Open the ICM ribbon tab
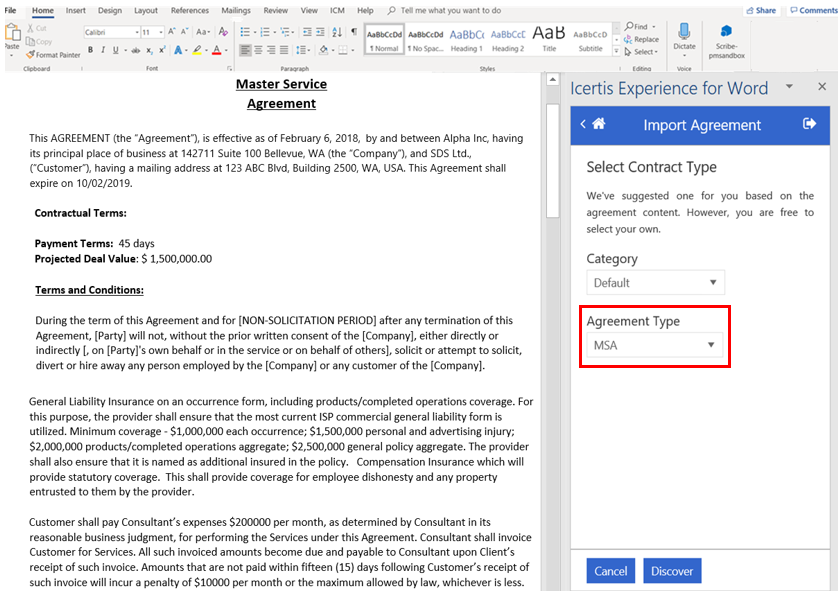 (337, 10)
